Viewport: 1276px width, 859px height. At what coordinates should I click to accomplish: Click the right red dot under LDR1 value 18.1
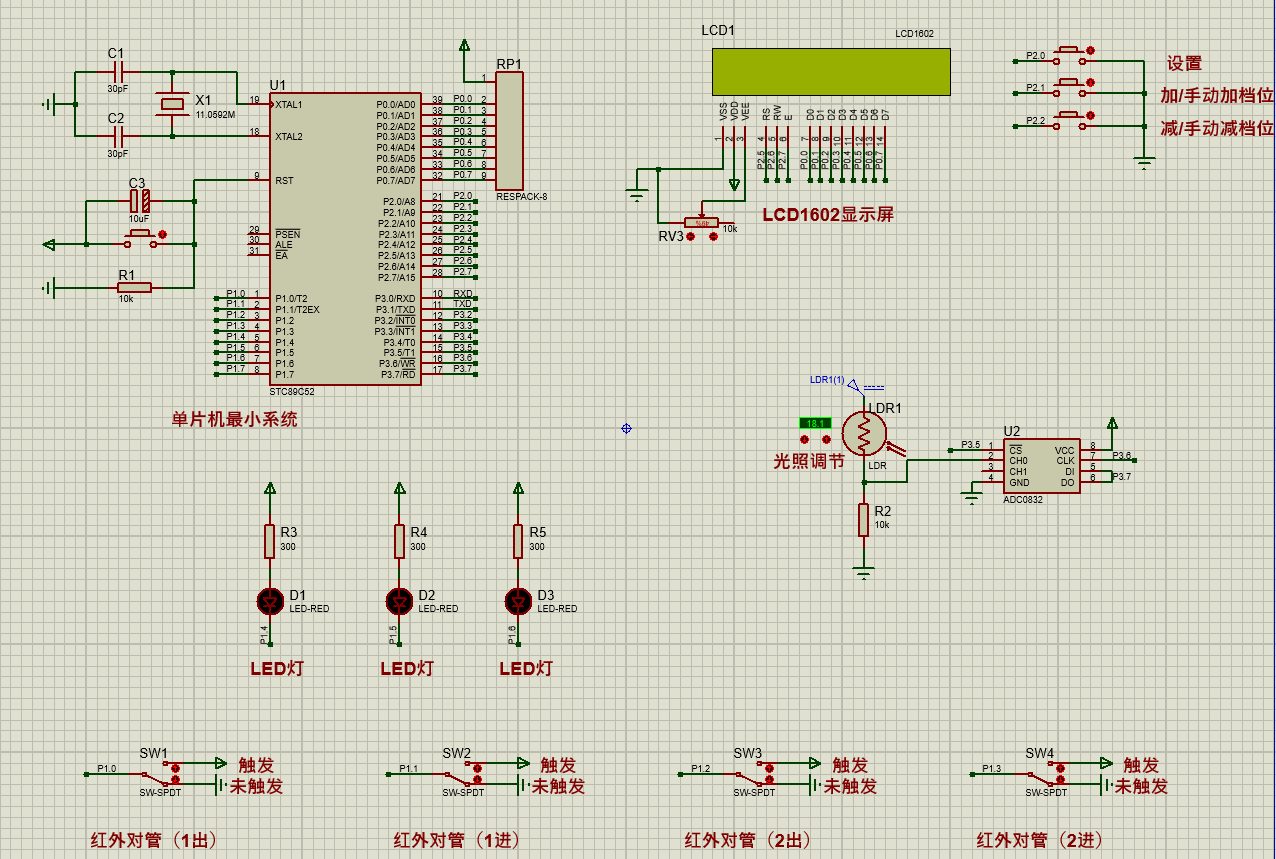827,439
